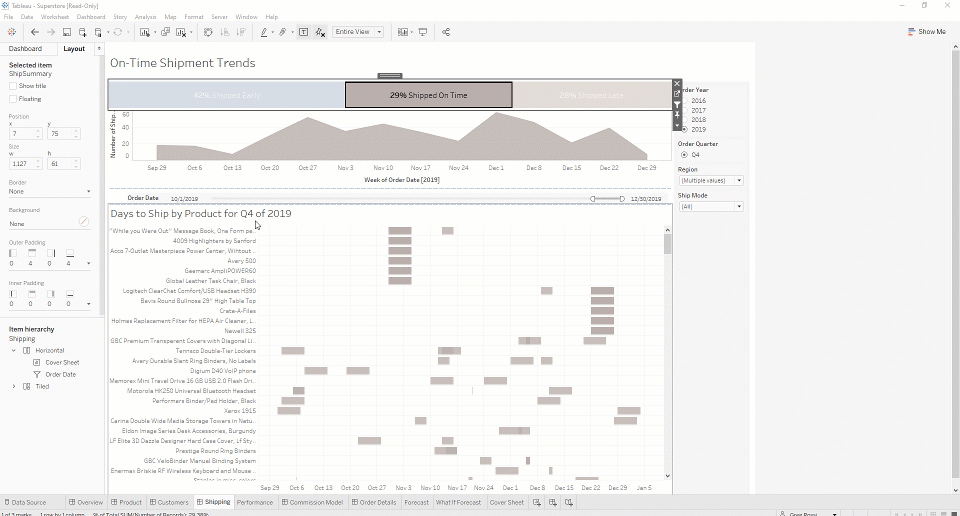The width and height of the screenshot is (960, 516).
Task: Click the Show/Hide cards toolbar icon
Action: coord(402,32)
